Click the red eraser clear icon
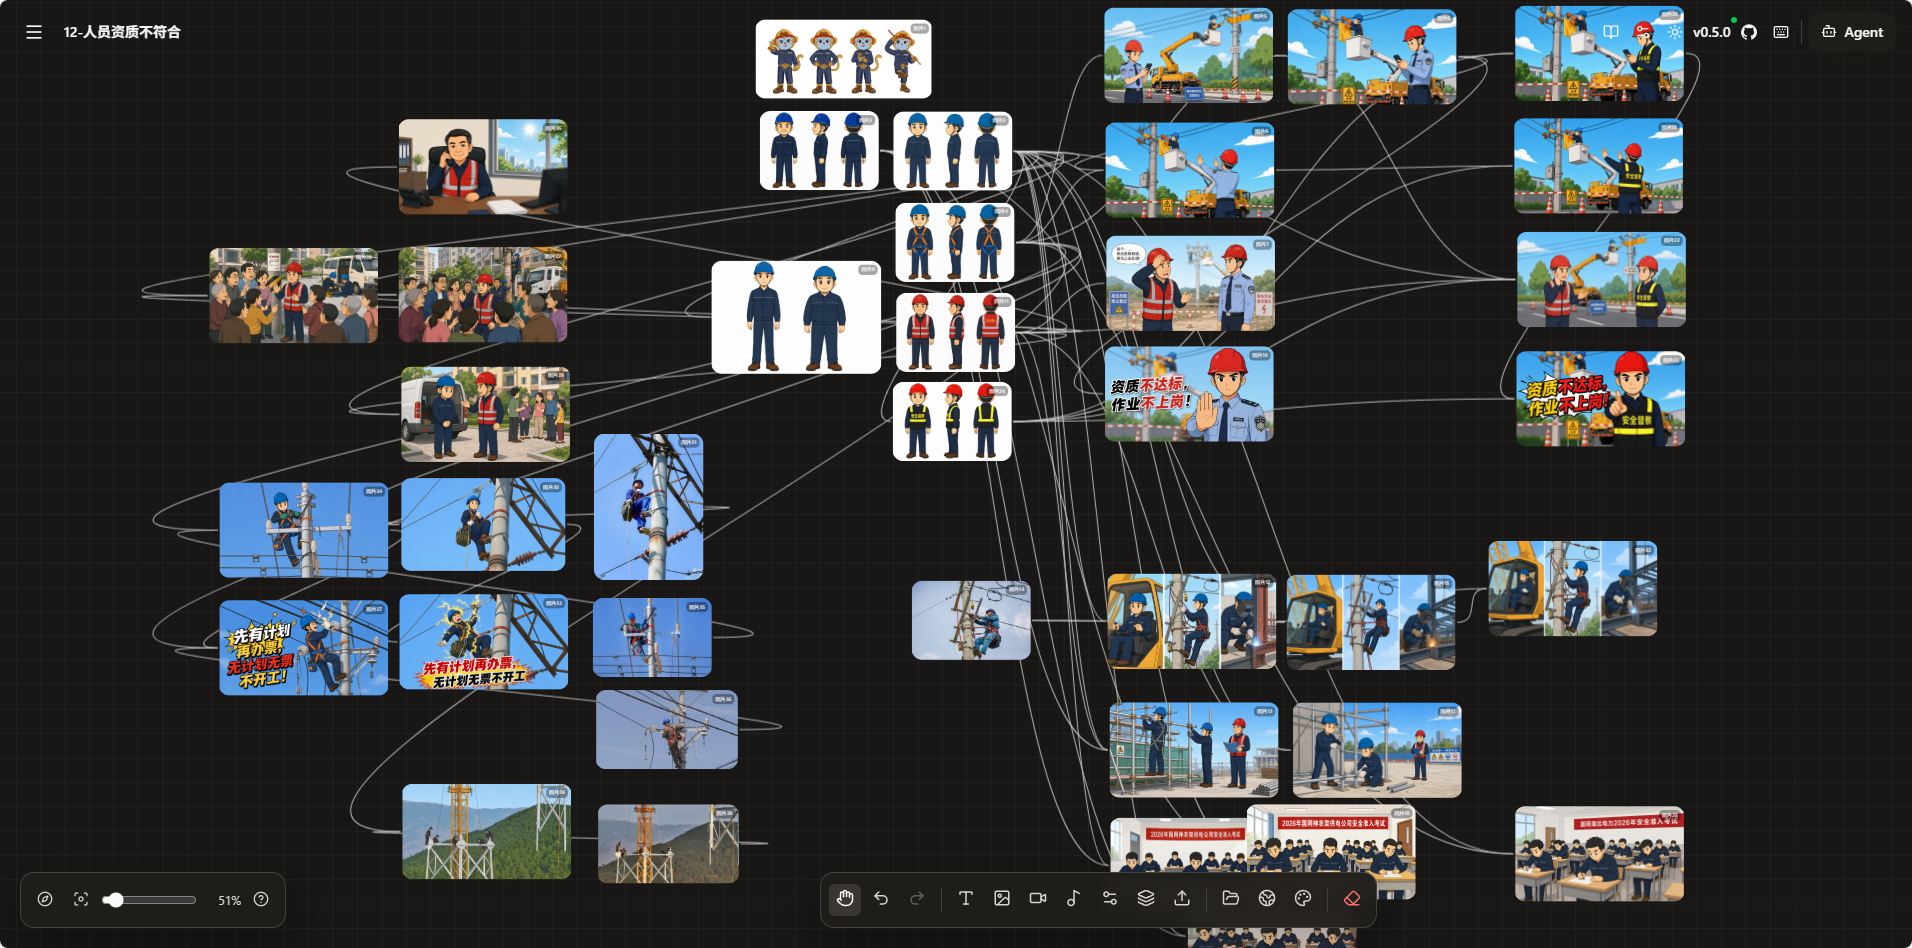The image size is (1912, 948). click(1352, 898)
